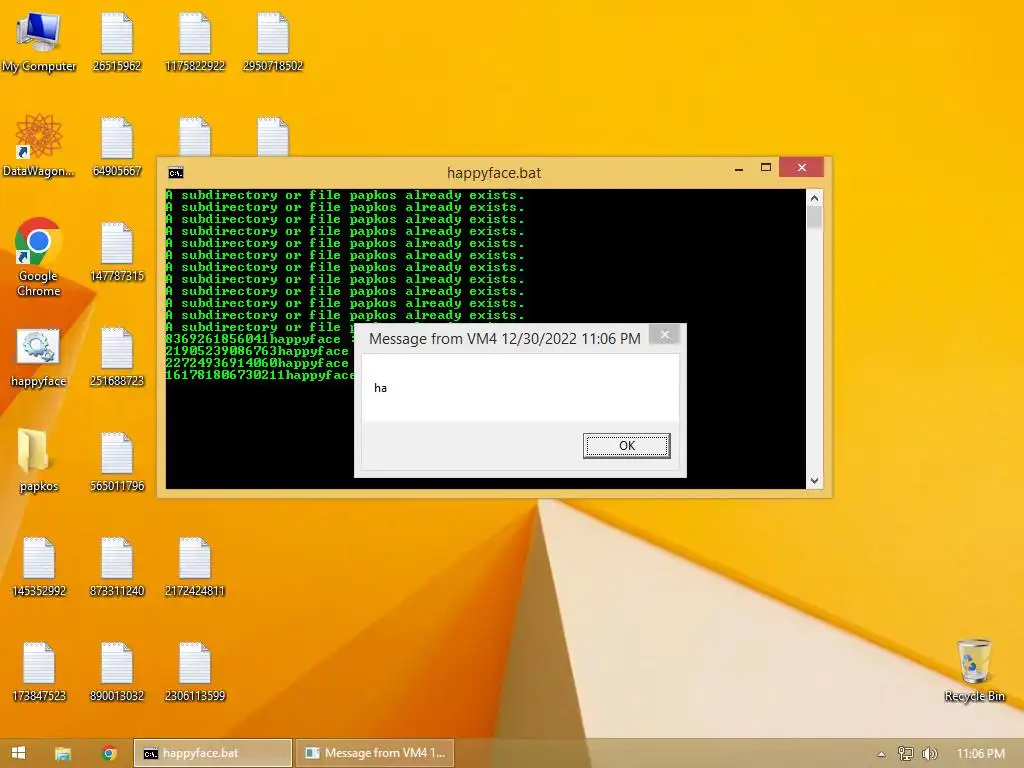
Task: Click OK in the VM4 message dialog
Action: [626, 446]
